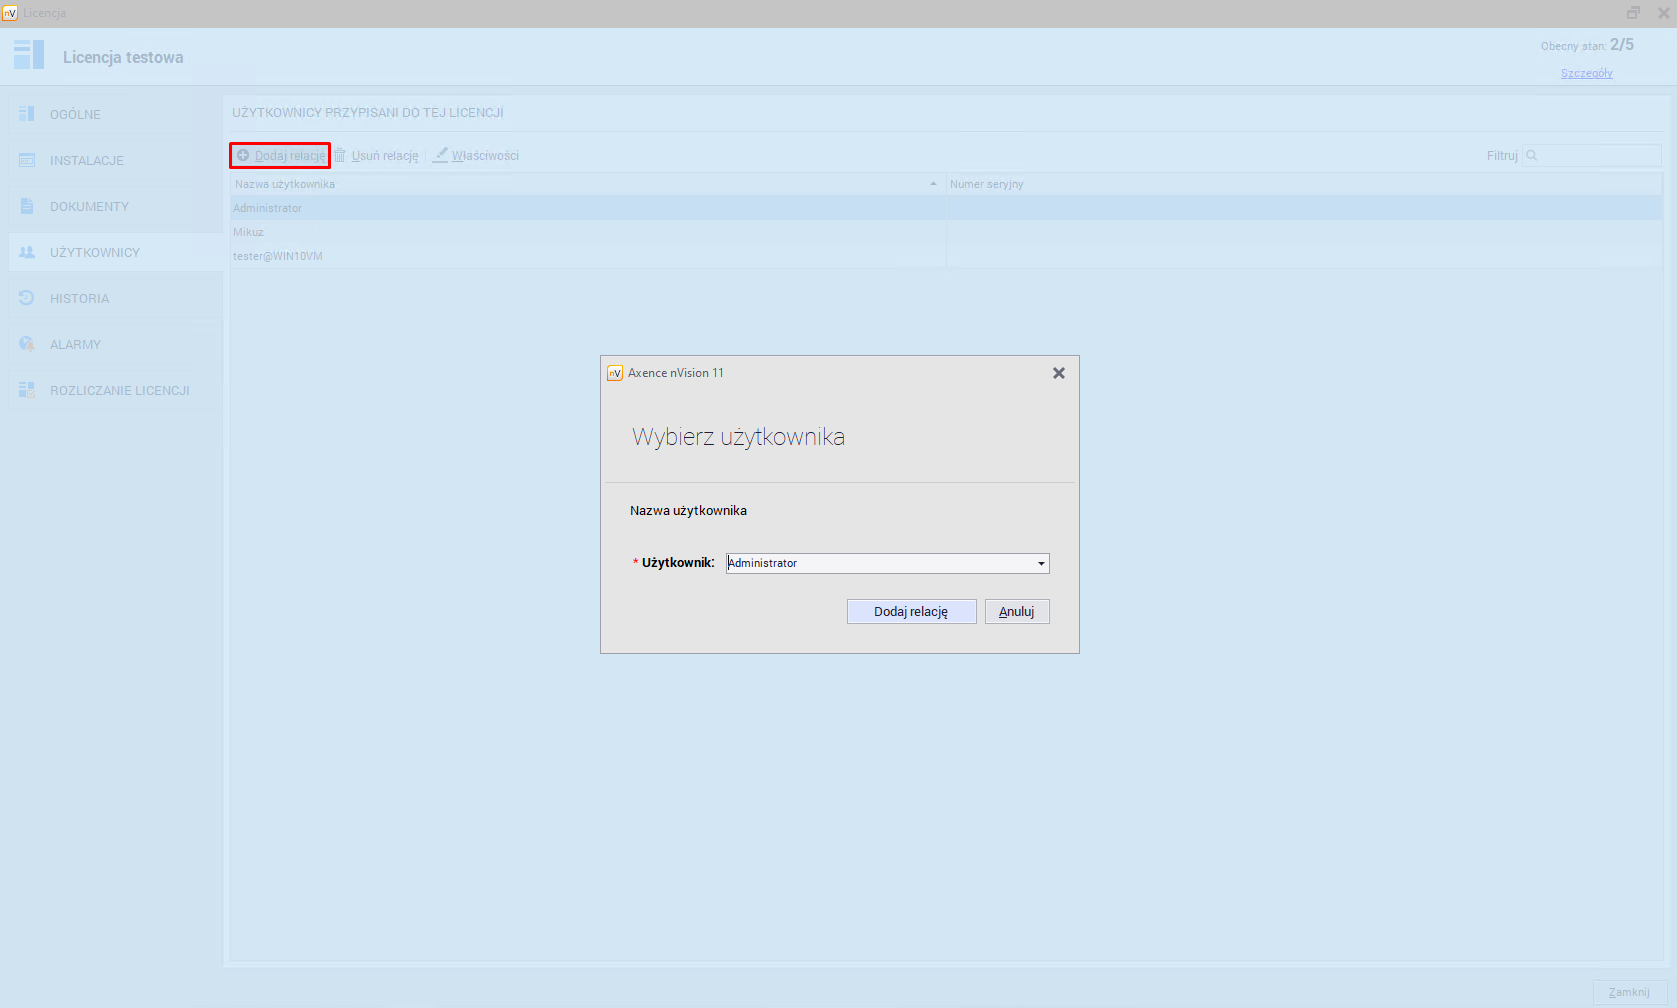Click the ALARMY sidebar icon

click(x=27, y=344)
